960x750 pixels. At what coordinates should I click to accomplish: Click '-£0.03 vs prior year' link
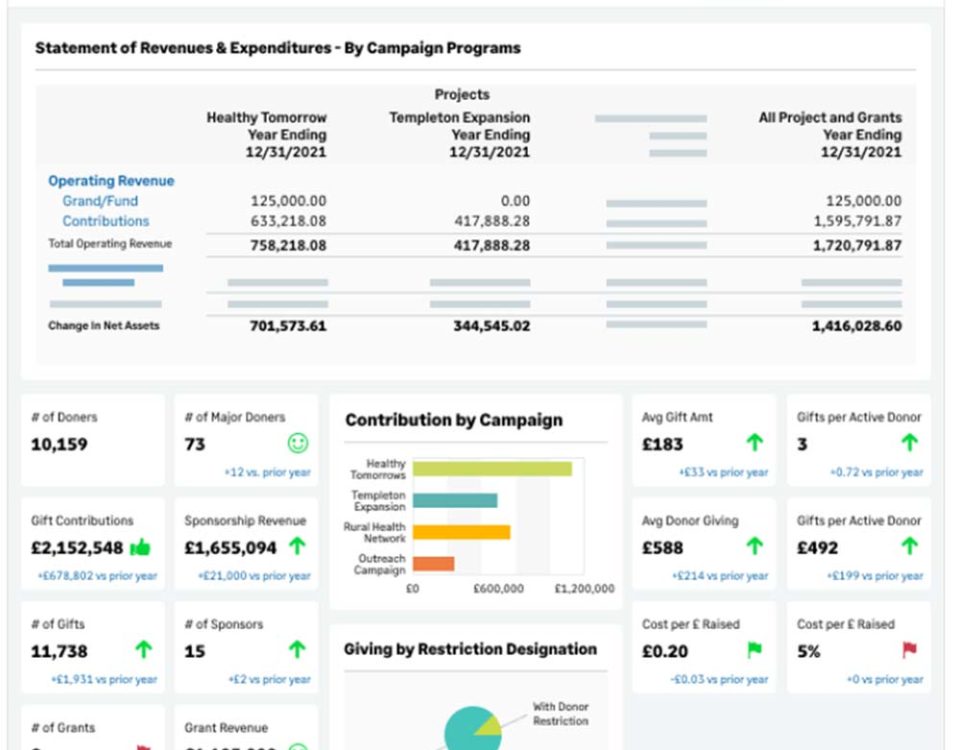719,679
